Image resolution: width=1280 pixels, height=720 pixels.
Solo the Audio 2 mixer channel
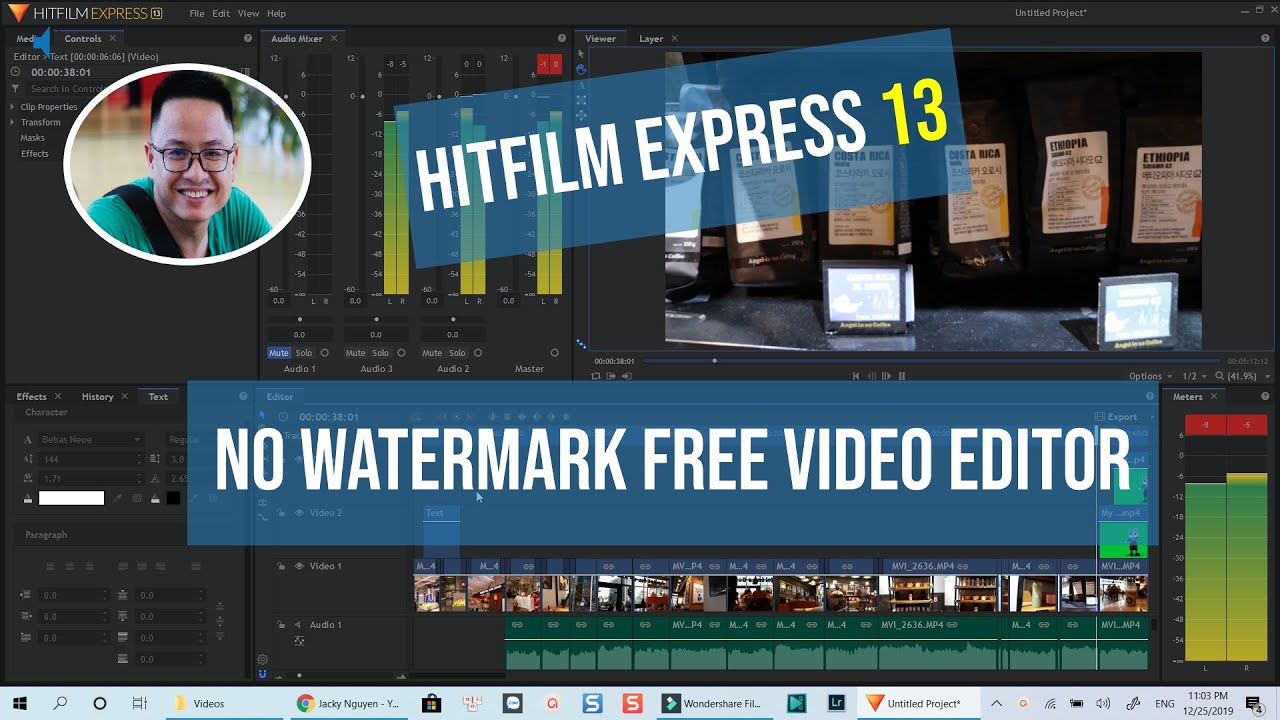click(457, 353)
